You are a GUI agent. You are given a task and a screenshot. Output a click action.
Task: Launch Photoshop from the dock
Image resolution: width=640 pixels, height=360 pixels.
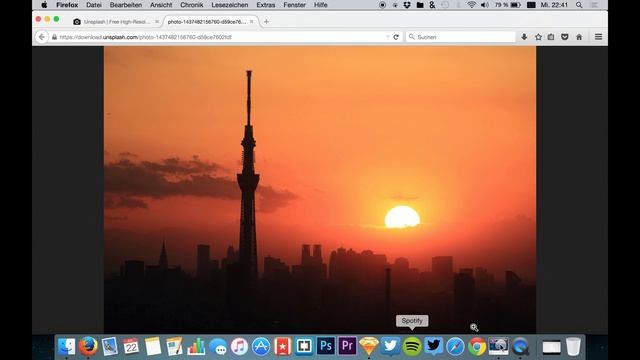click(x=326, y=346)
